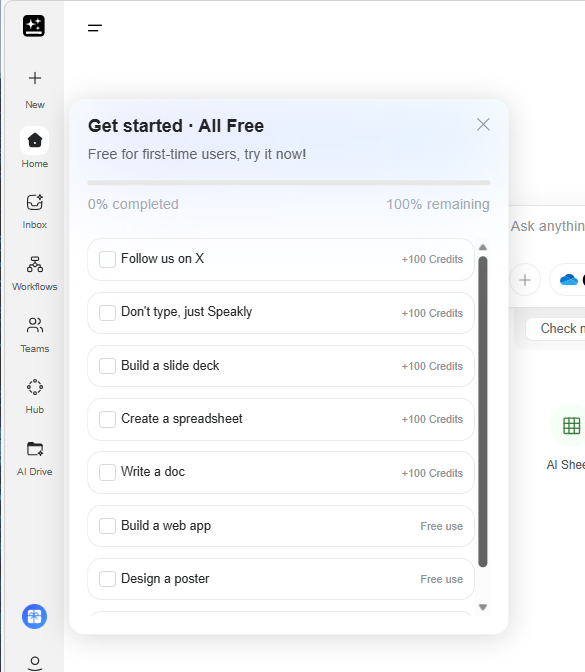585x672 pixels.
Task: Create a new item with New plus icon
Action: point(35,78)
